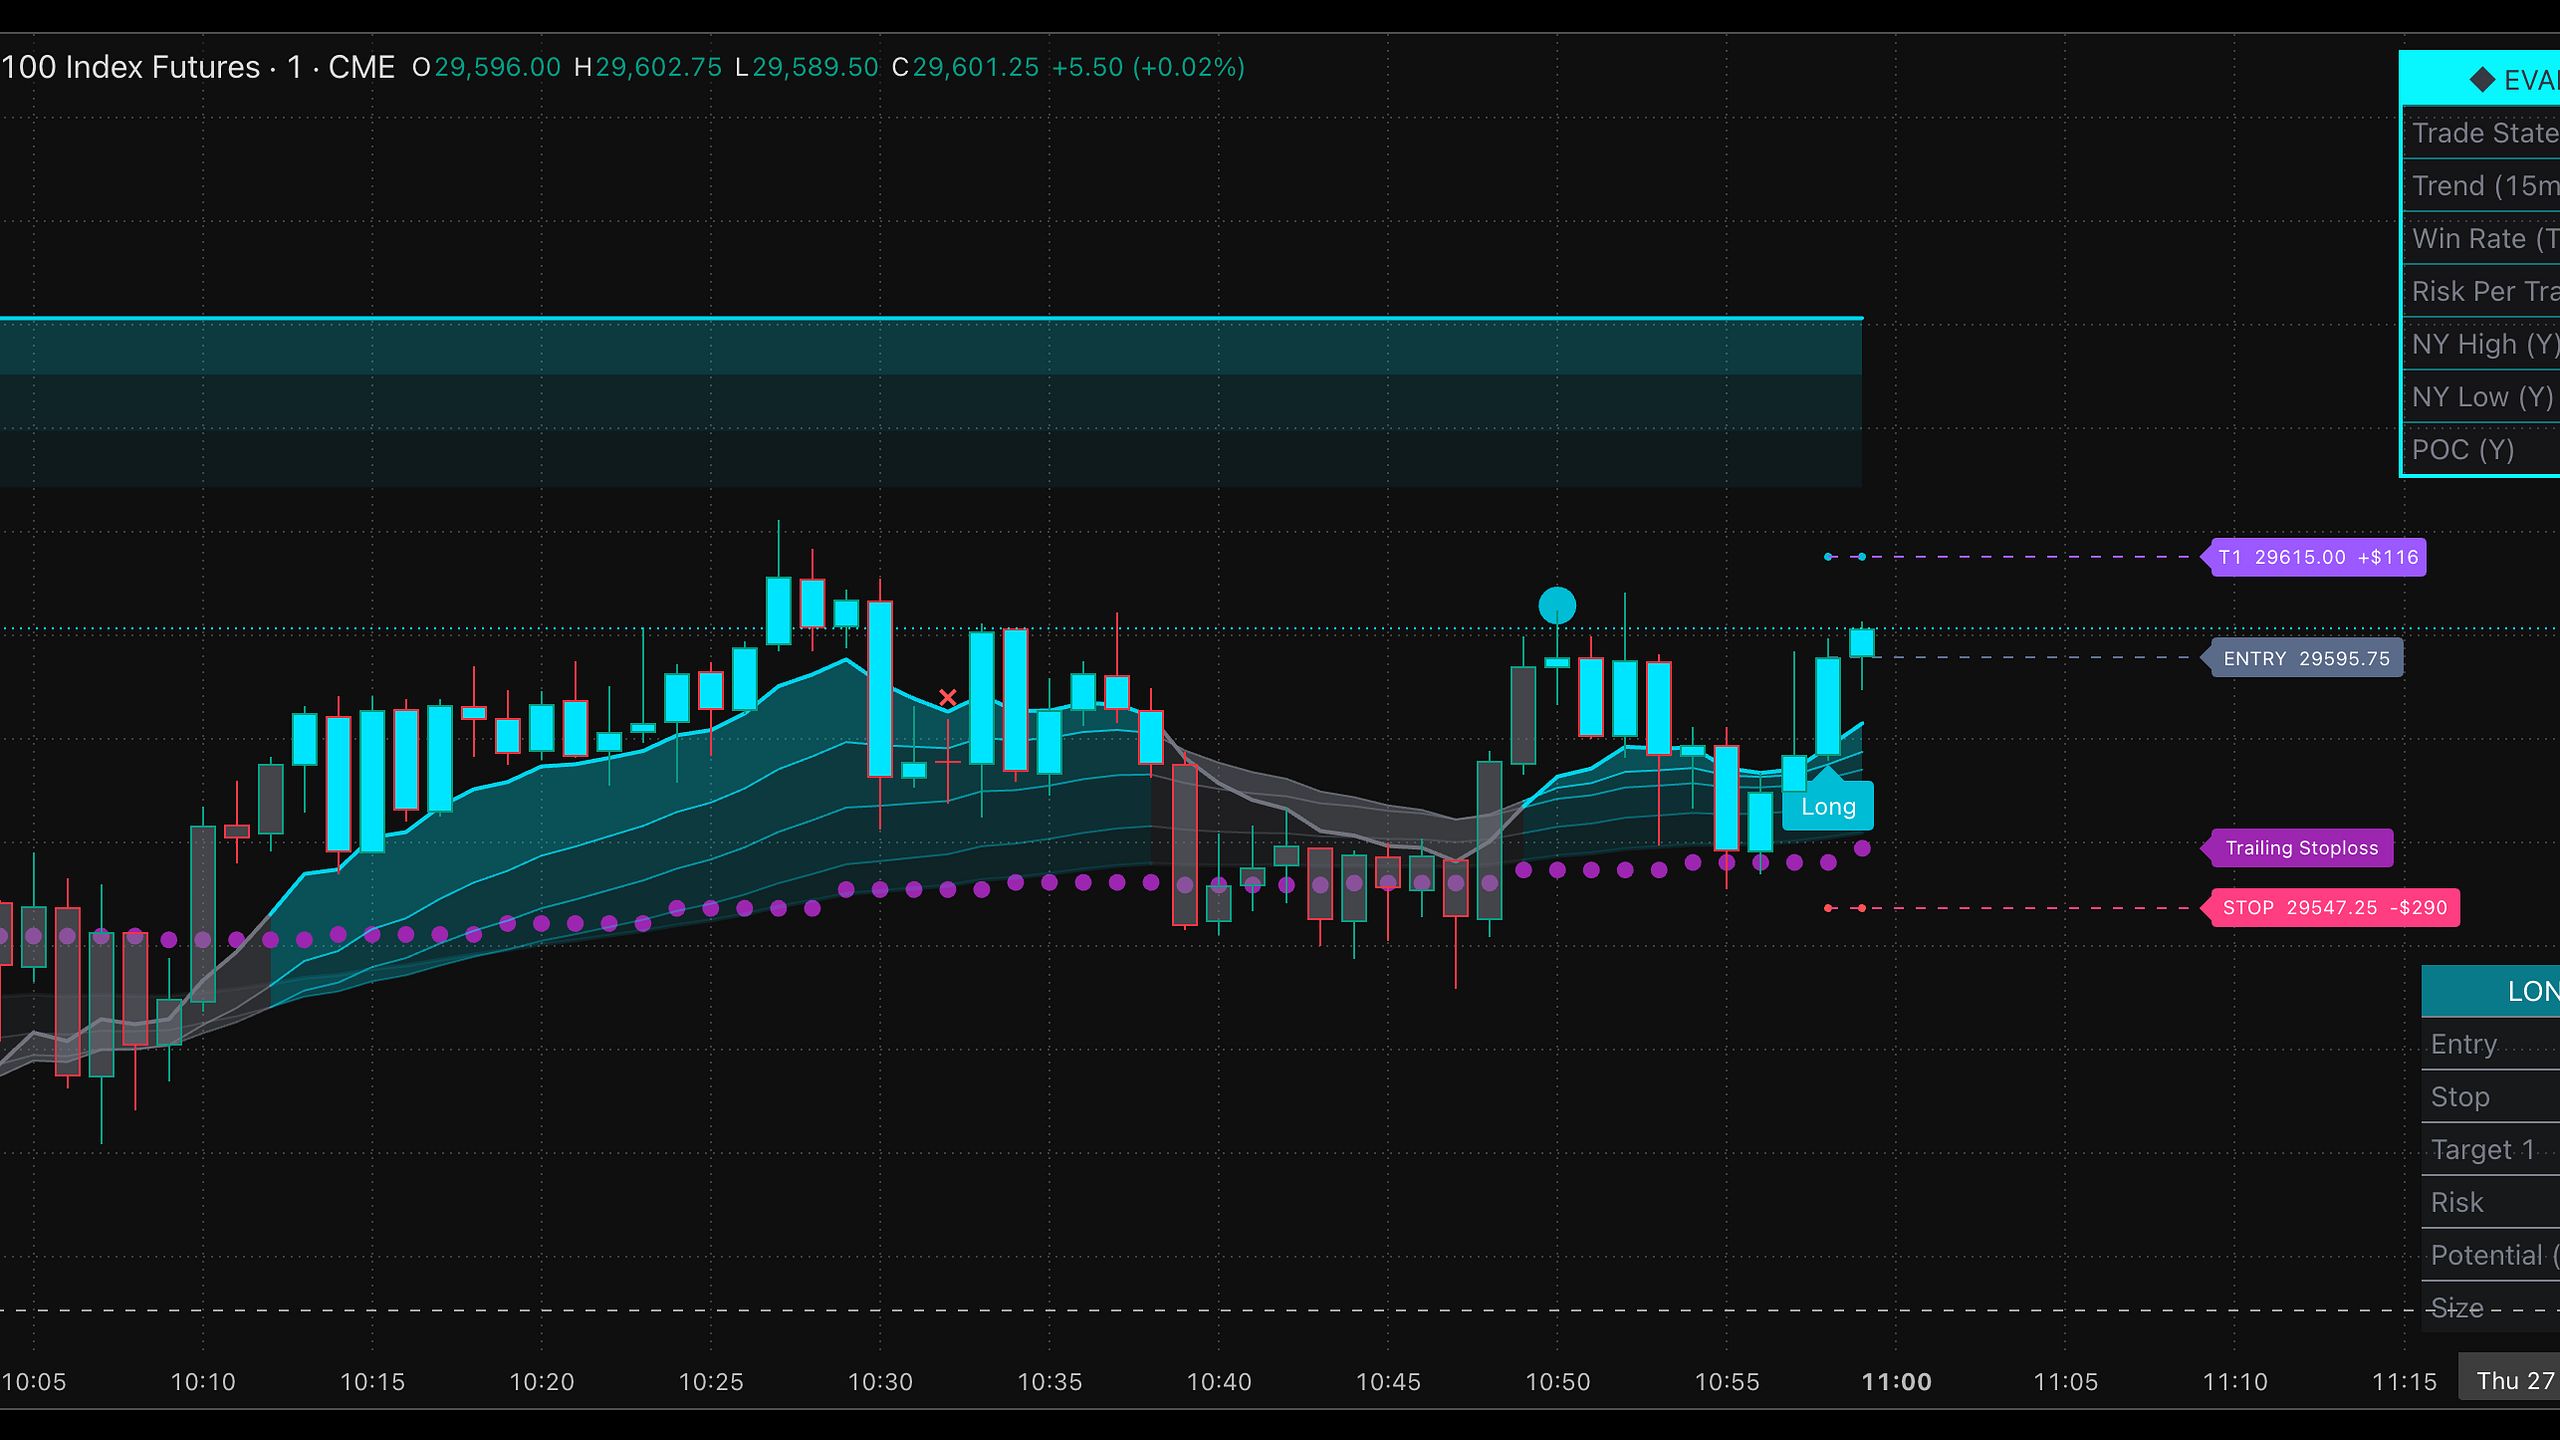Click the Open price value 29,596.00
The width and height of the screenshot is (2560, 1440).
coord(497,67)
